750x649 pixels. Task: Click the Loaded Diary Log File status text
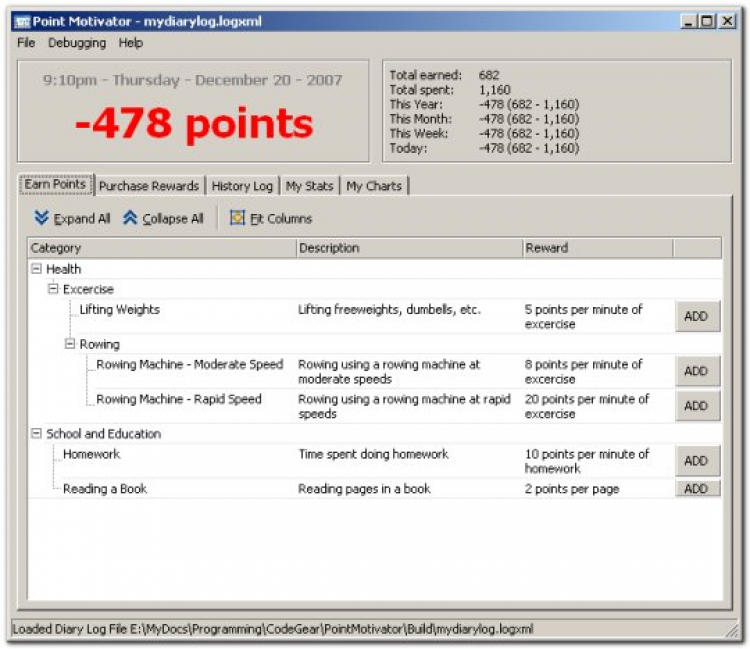pyautogui.click(x=273, y=629)
